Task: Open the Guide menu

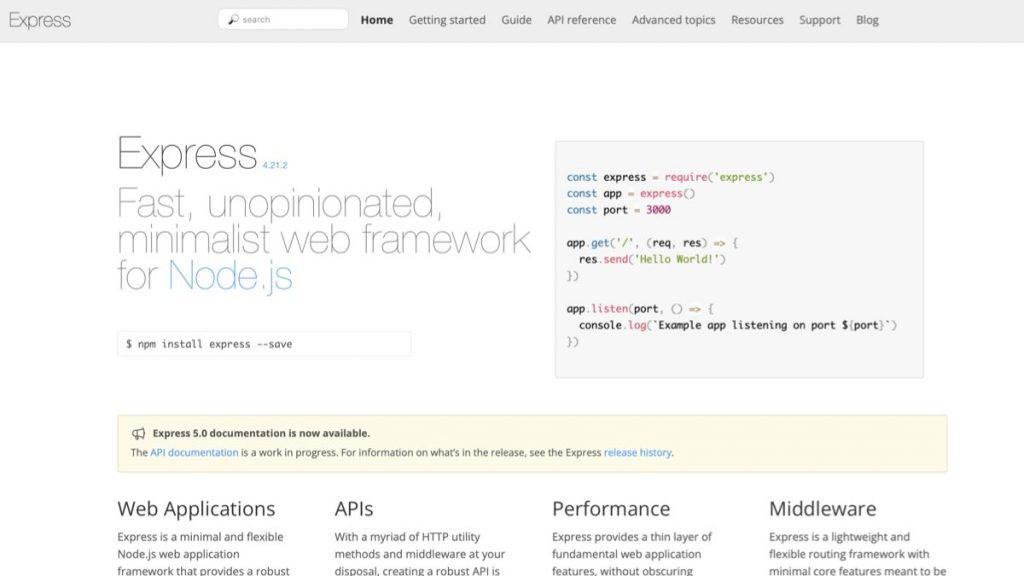Action: (x=516, y=20)
